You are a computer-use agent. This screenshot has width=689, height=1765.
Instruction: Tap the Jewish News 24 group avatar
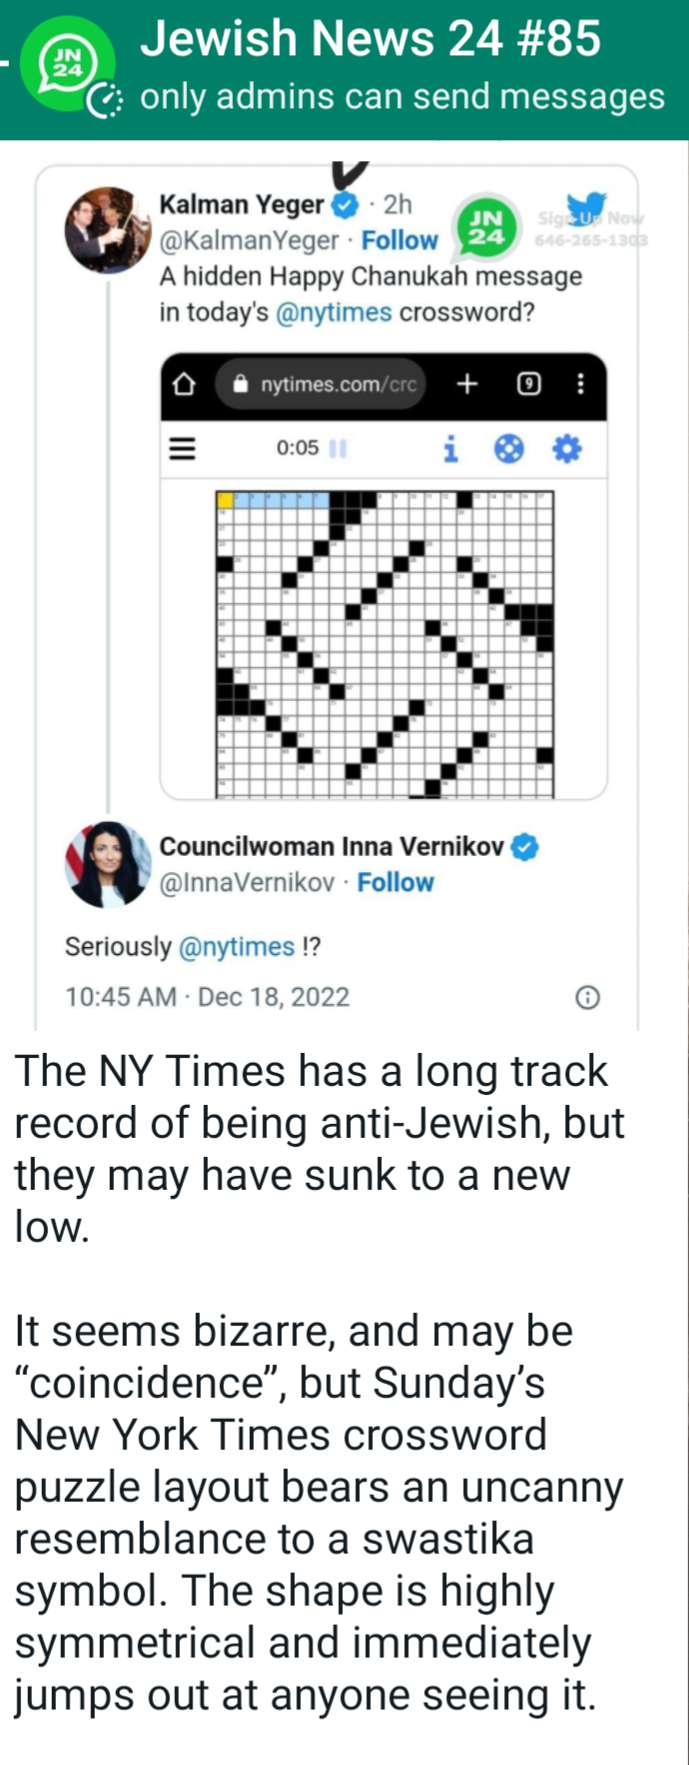(68, 68)
